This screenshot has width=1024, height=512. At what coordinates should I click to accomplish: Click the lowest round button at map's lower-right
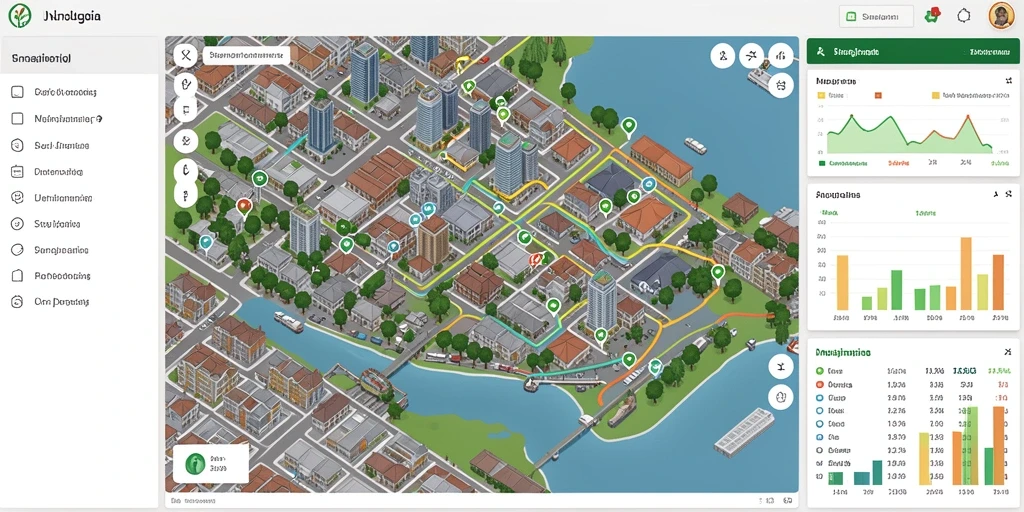click(x=780, y=396)
